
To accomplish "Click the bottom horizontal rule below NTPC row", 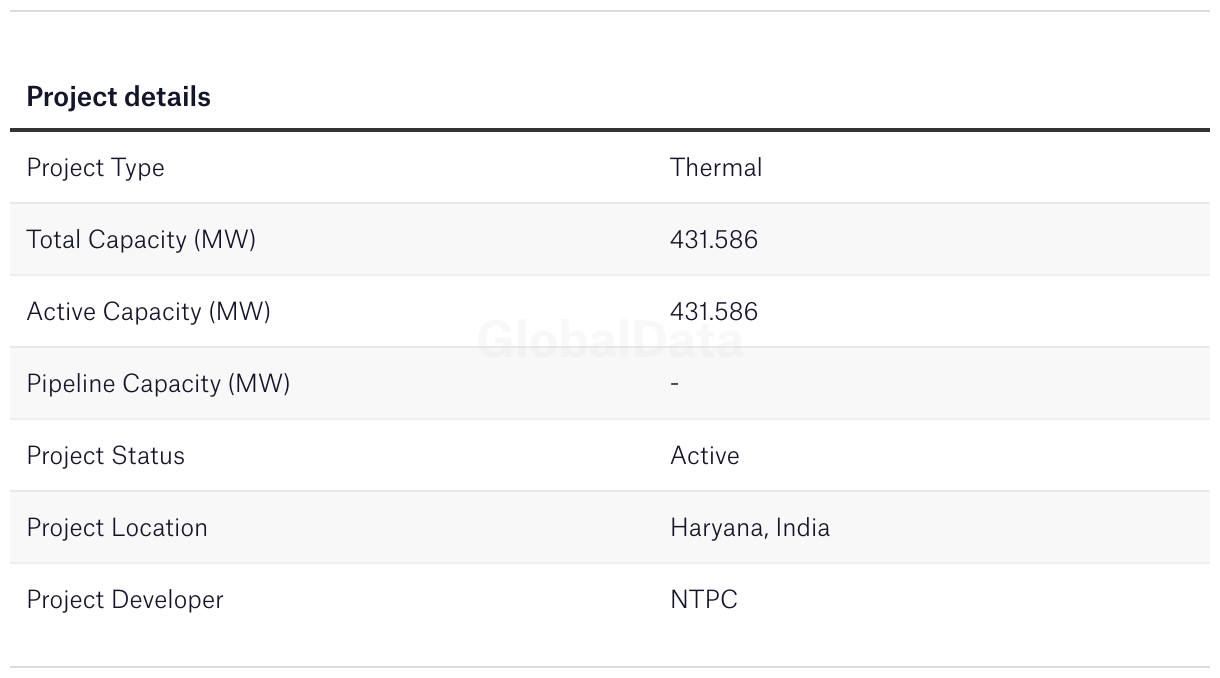I will point(610,667).
